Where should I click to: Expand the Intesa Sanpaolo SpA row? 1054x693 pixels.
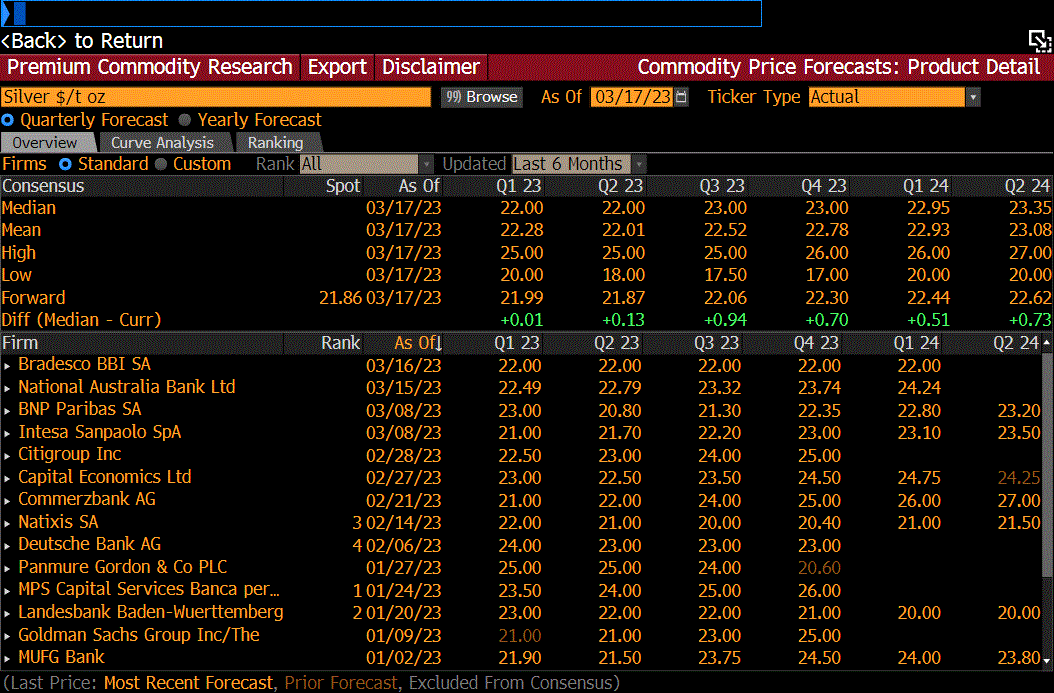click(7, 434)
